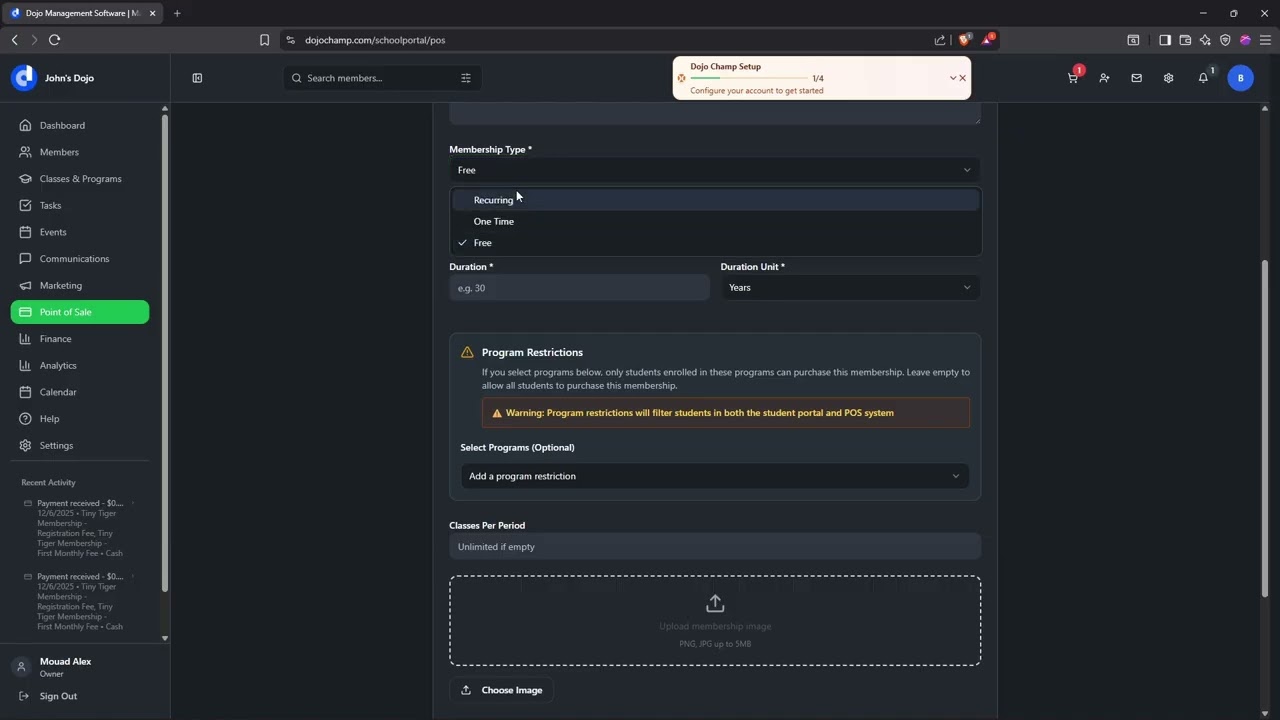The image size is (1280, 720).
Task: Open the settings gear in header
Action: coord(1168,78)
